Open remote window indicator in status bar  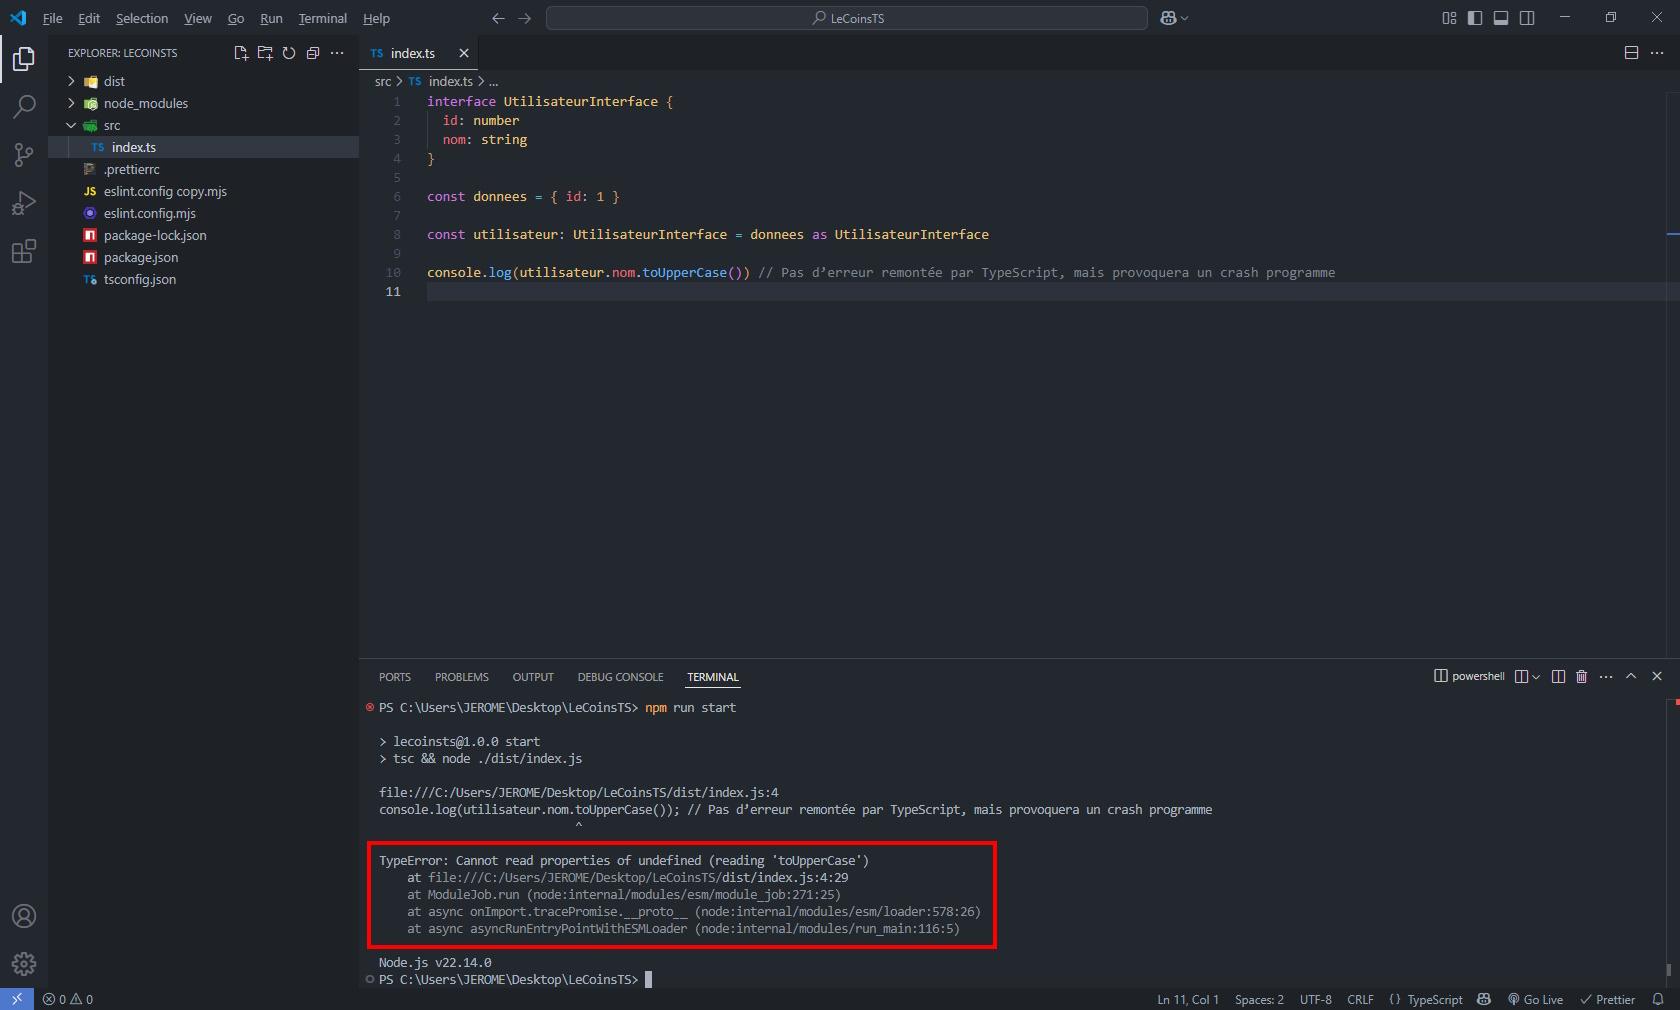pos(17,999)
